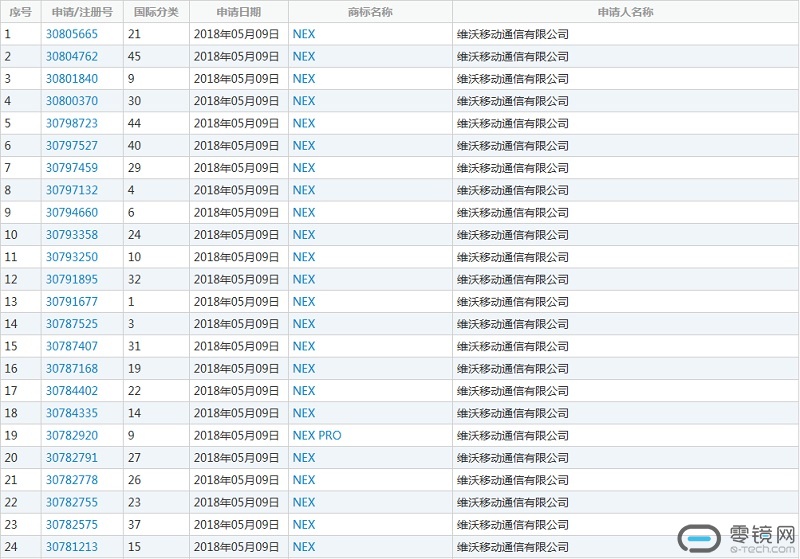Image resolution: width=800 pixels, height=559 pixels.
Task: Select class cell 40 in row 6
Action: [156, 146]
